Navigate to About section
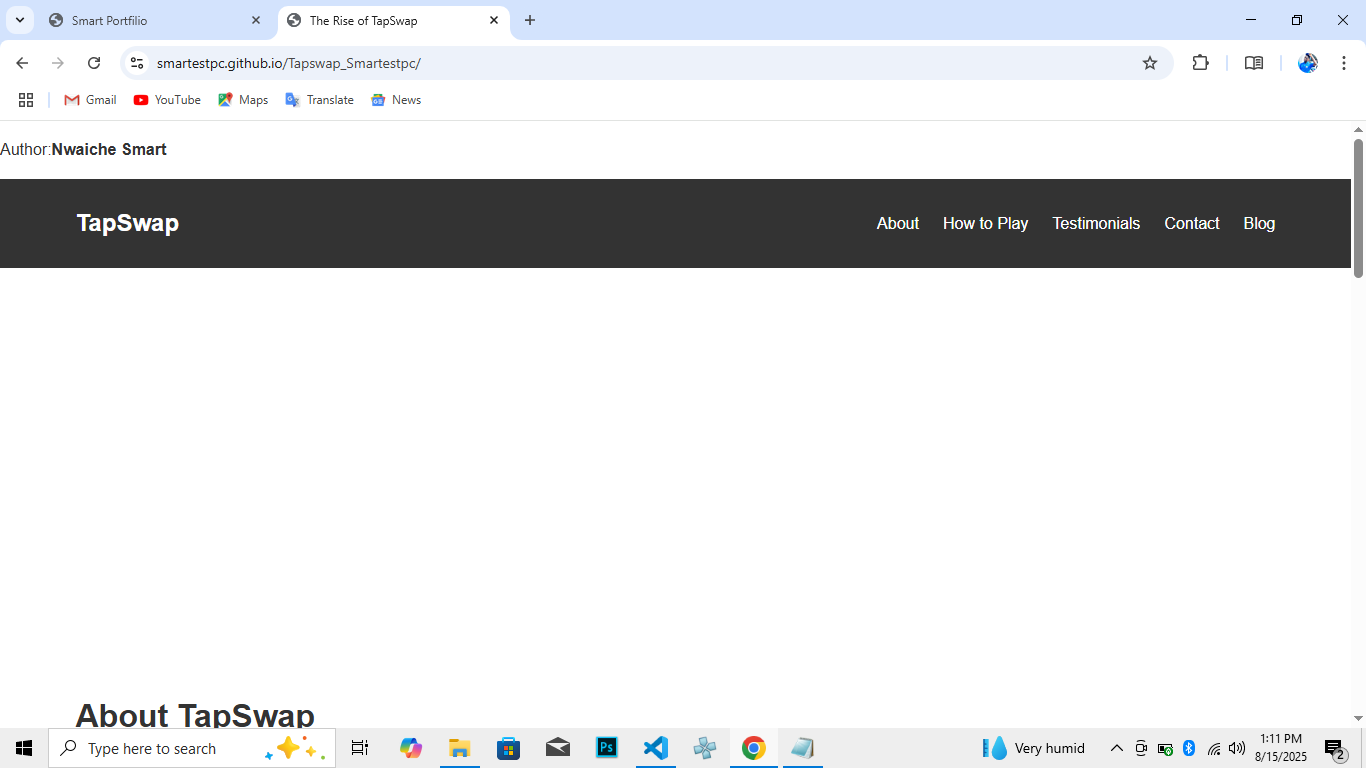 898,224
